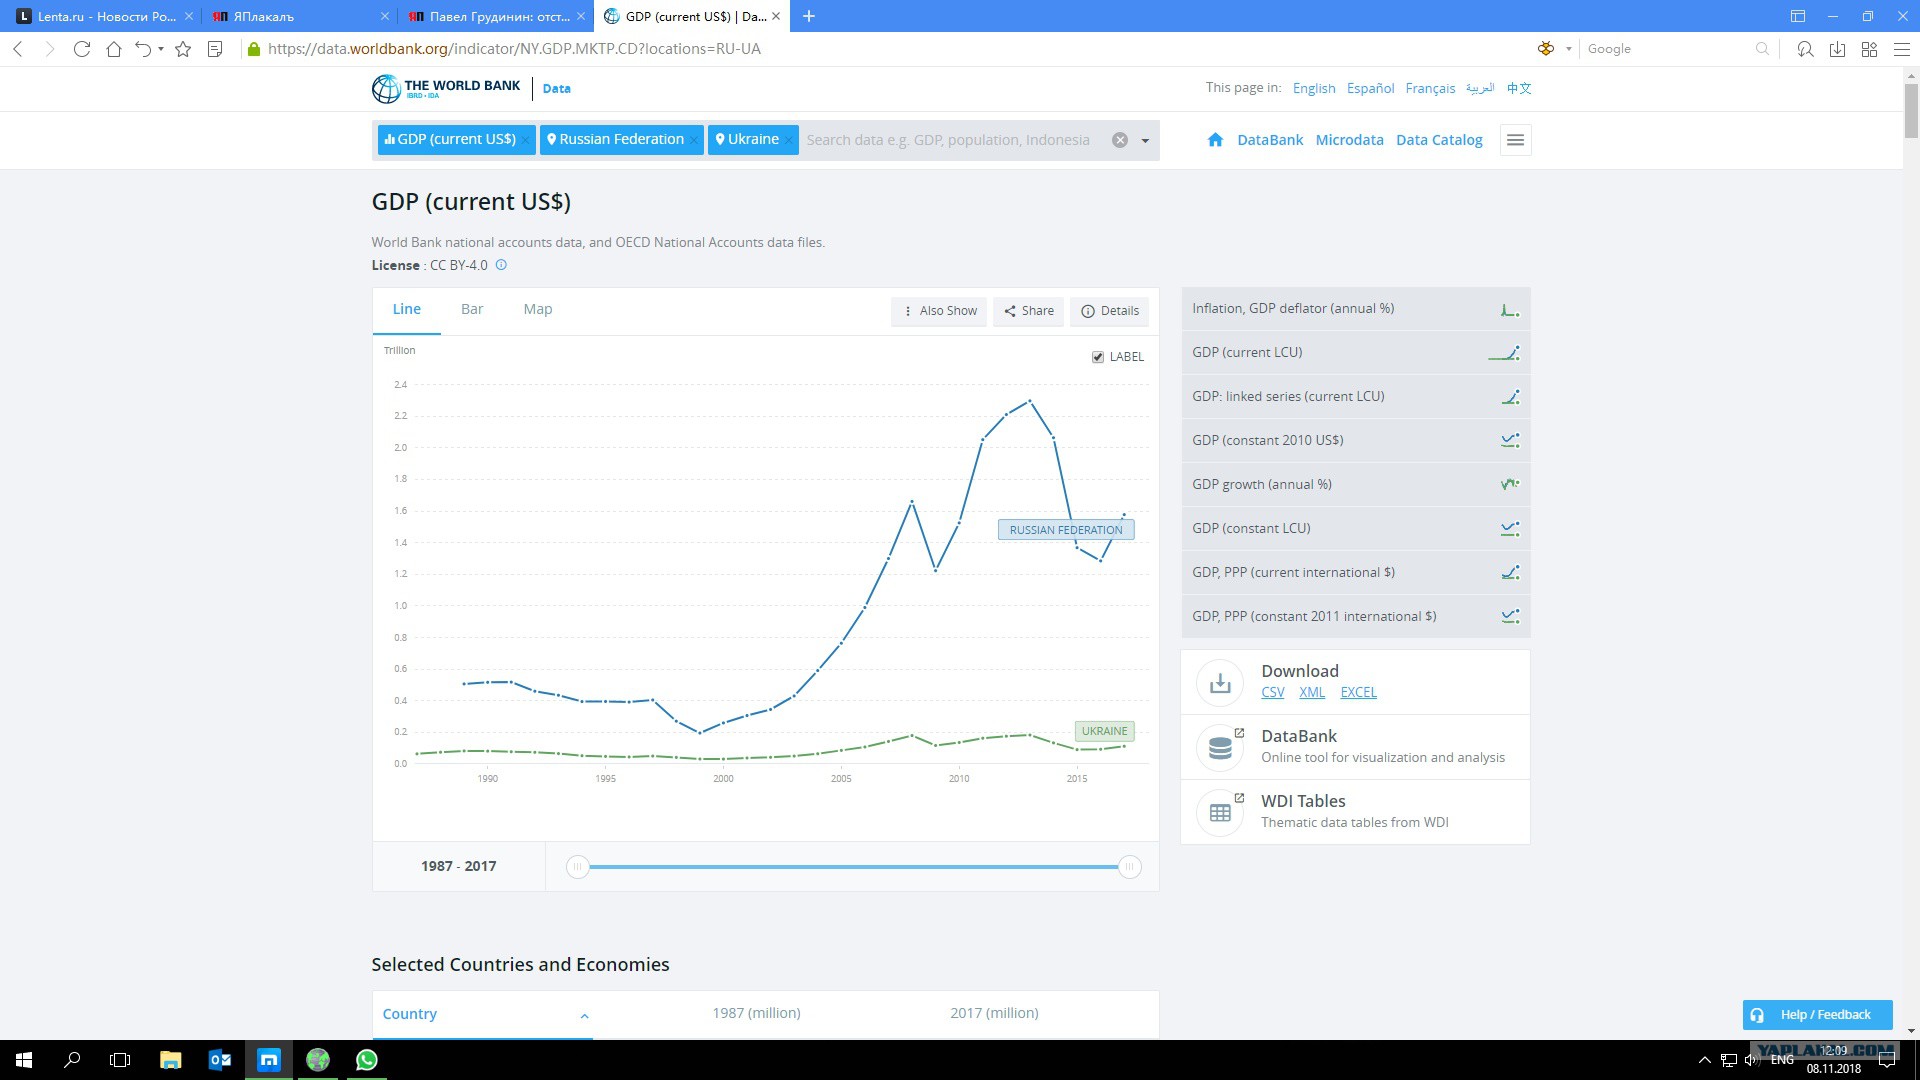
Task: Open WhatsApp from the taskbar
Action: (367, 1060)
